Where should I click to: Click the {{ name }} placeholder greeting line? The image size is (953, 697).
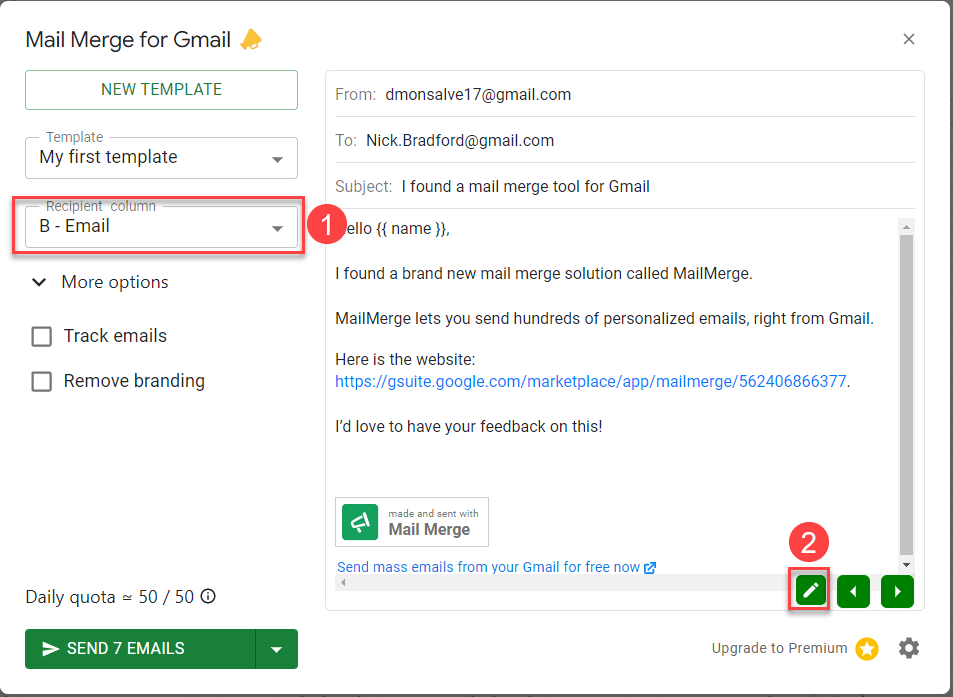[x=393, y=228]
